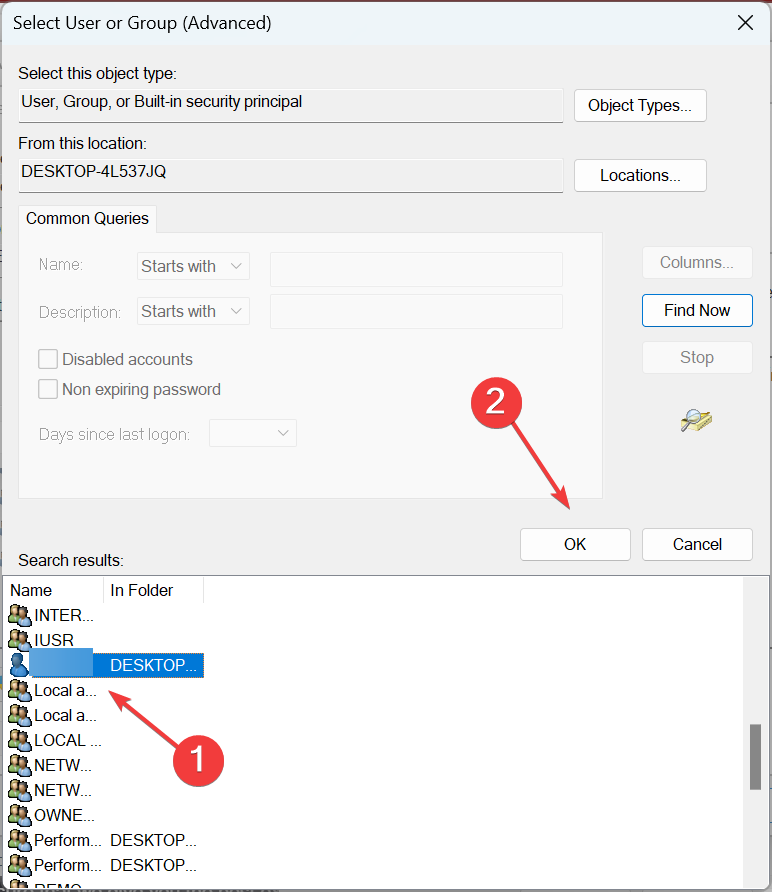Click the first NETW... entry icon
This screenshot has height=892, width=772.
click(19, 765)
